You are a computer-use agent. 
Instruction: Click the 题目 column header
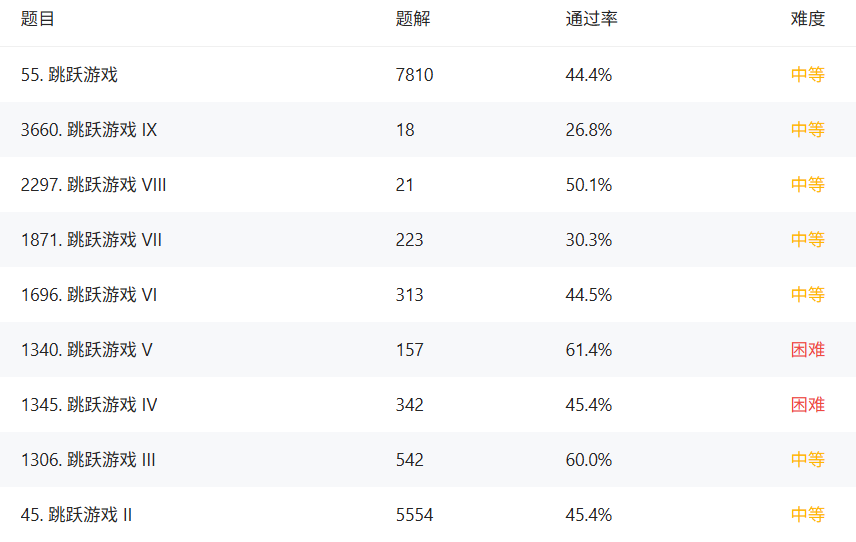point(38,19)
